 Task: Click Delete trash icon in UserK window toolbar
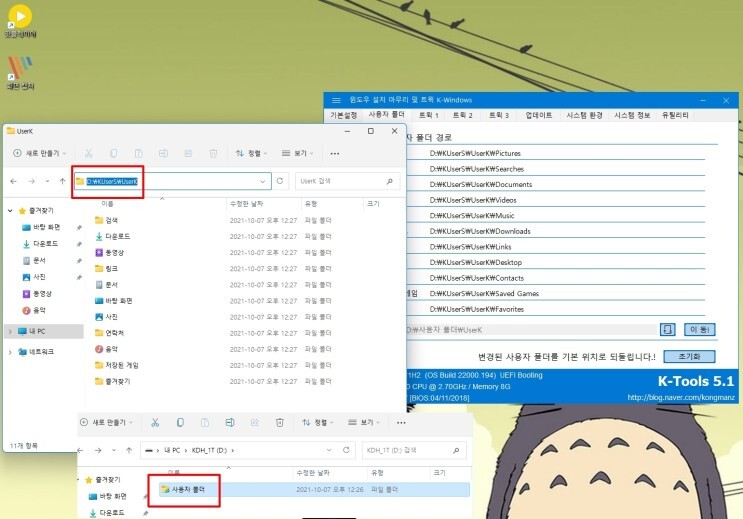[213, 154]
